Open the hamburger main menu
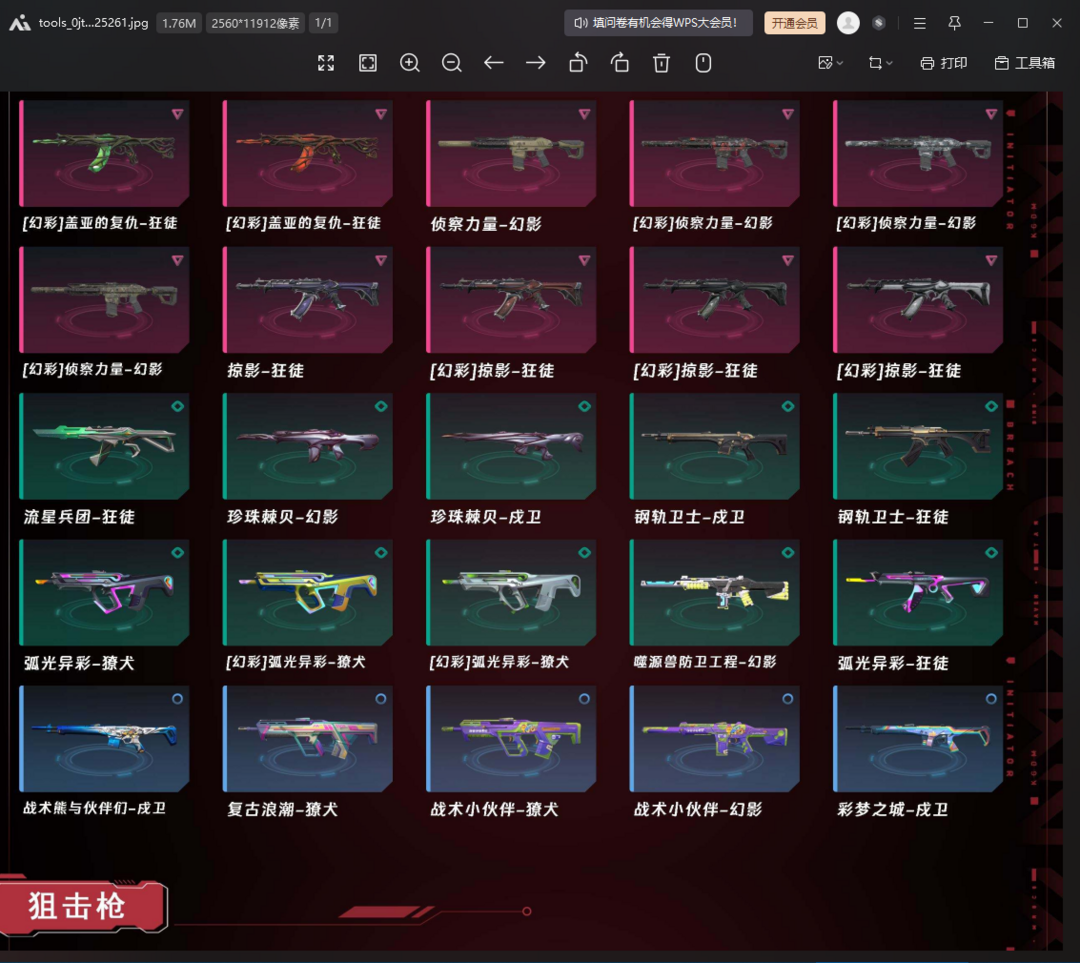Screen dimensions: 1080x963 [x=920, y=23]
